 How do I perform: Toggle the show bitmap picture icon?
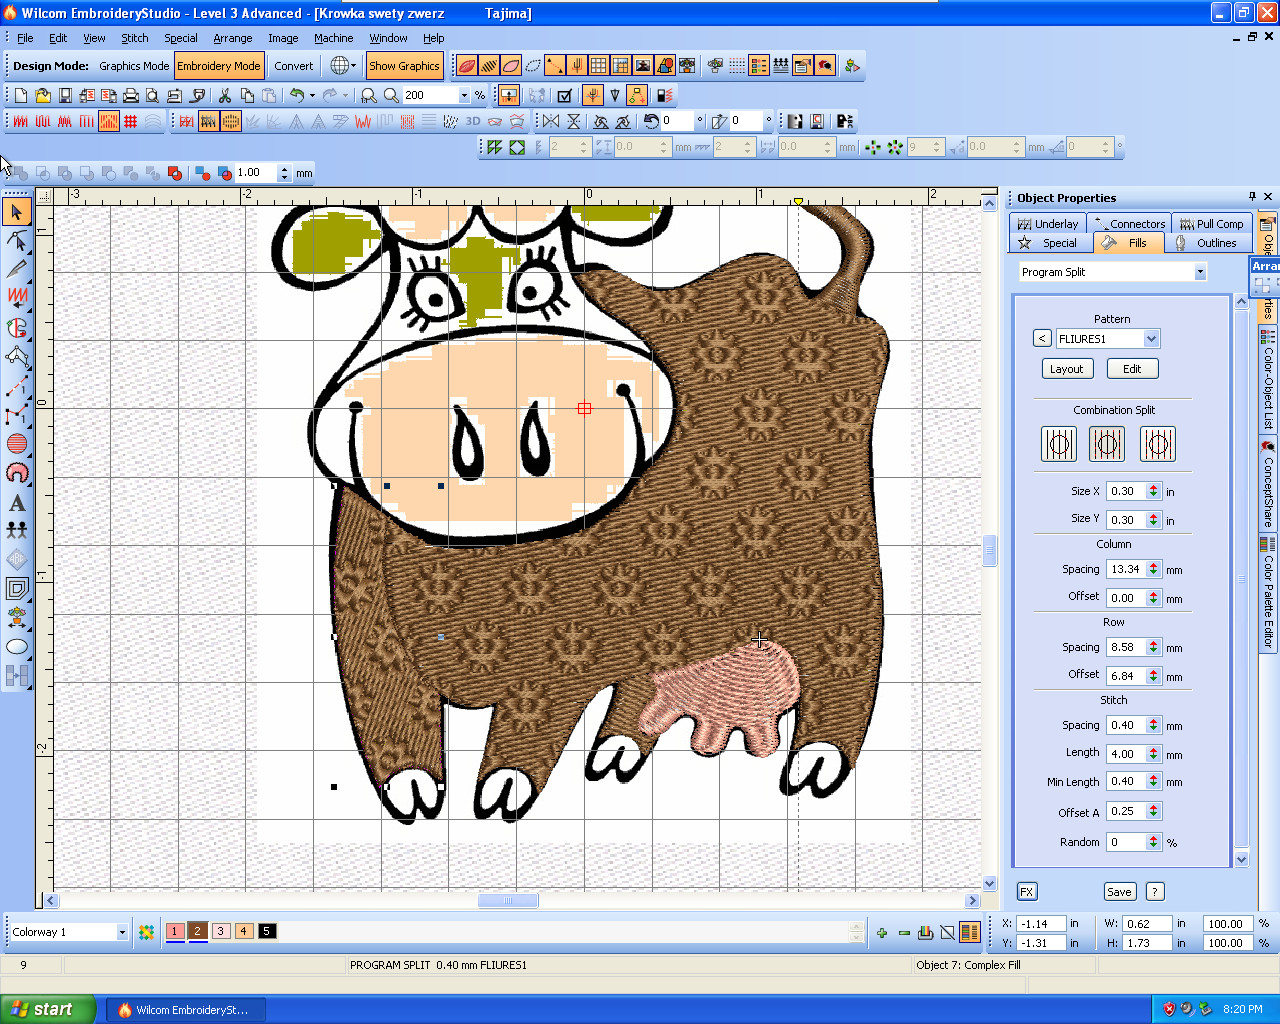coord(642,66)
